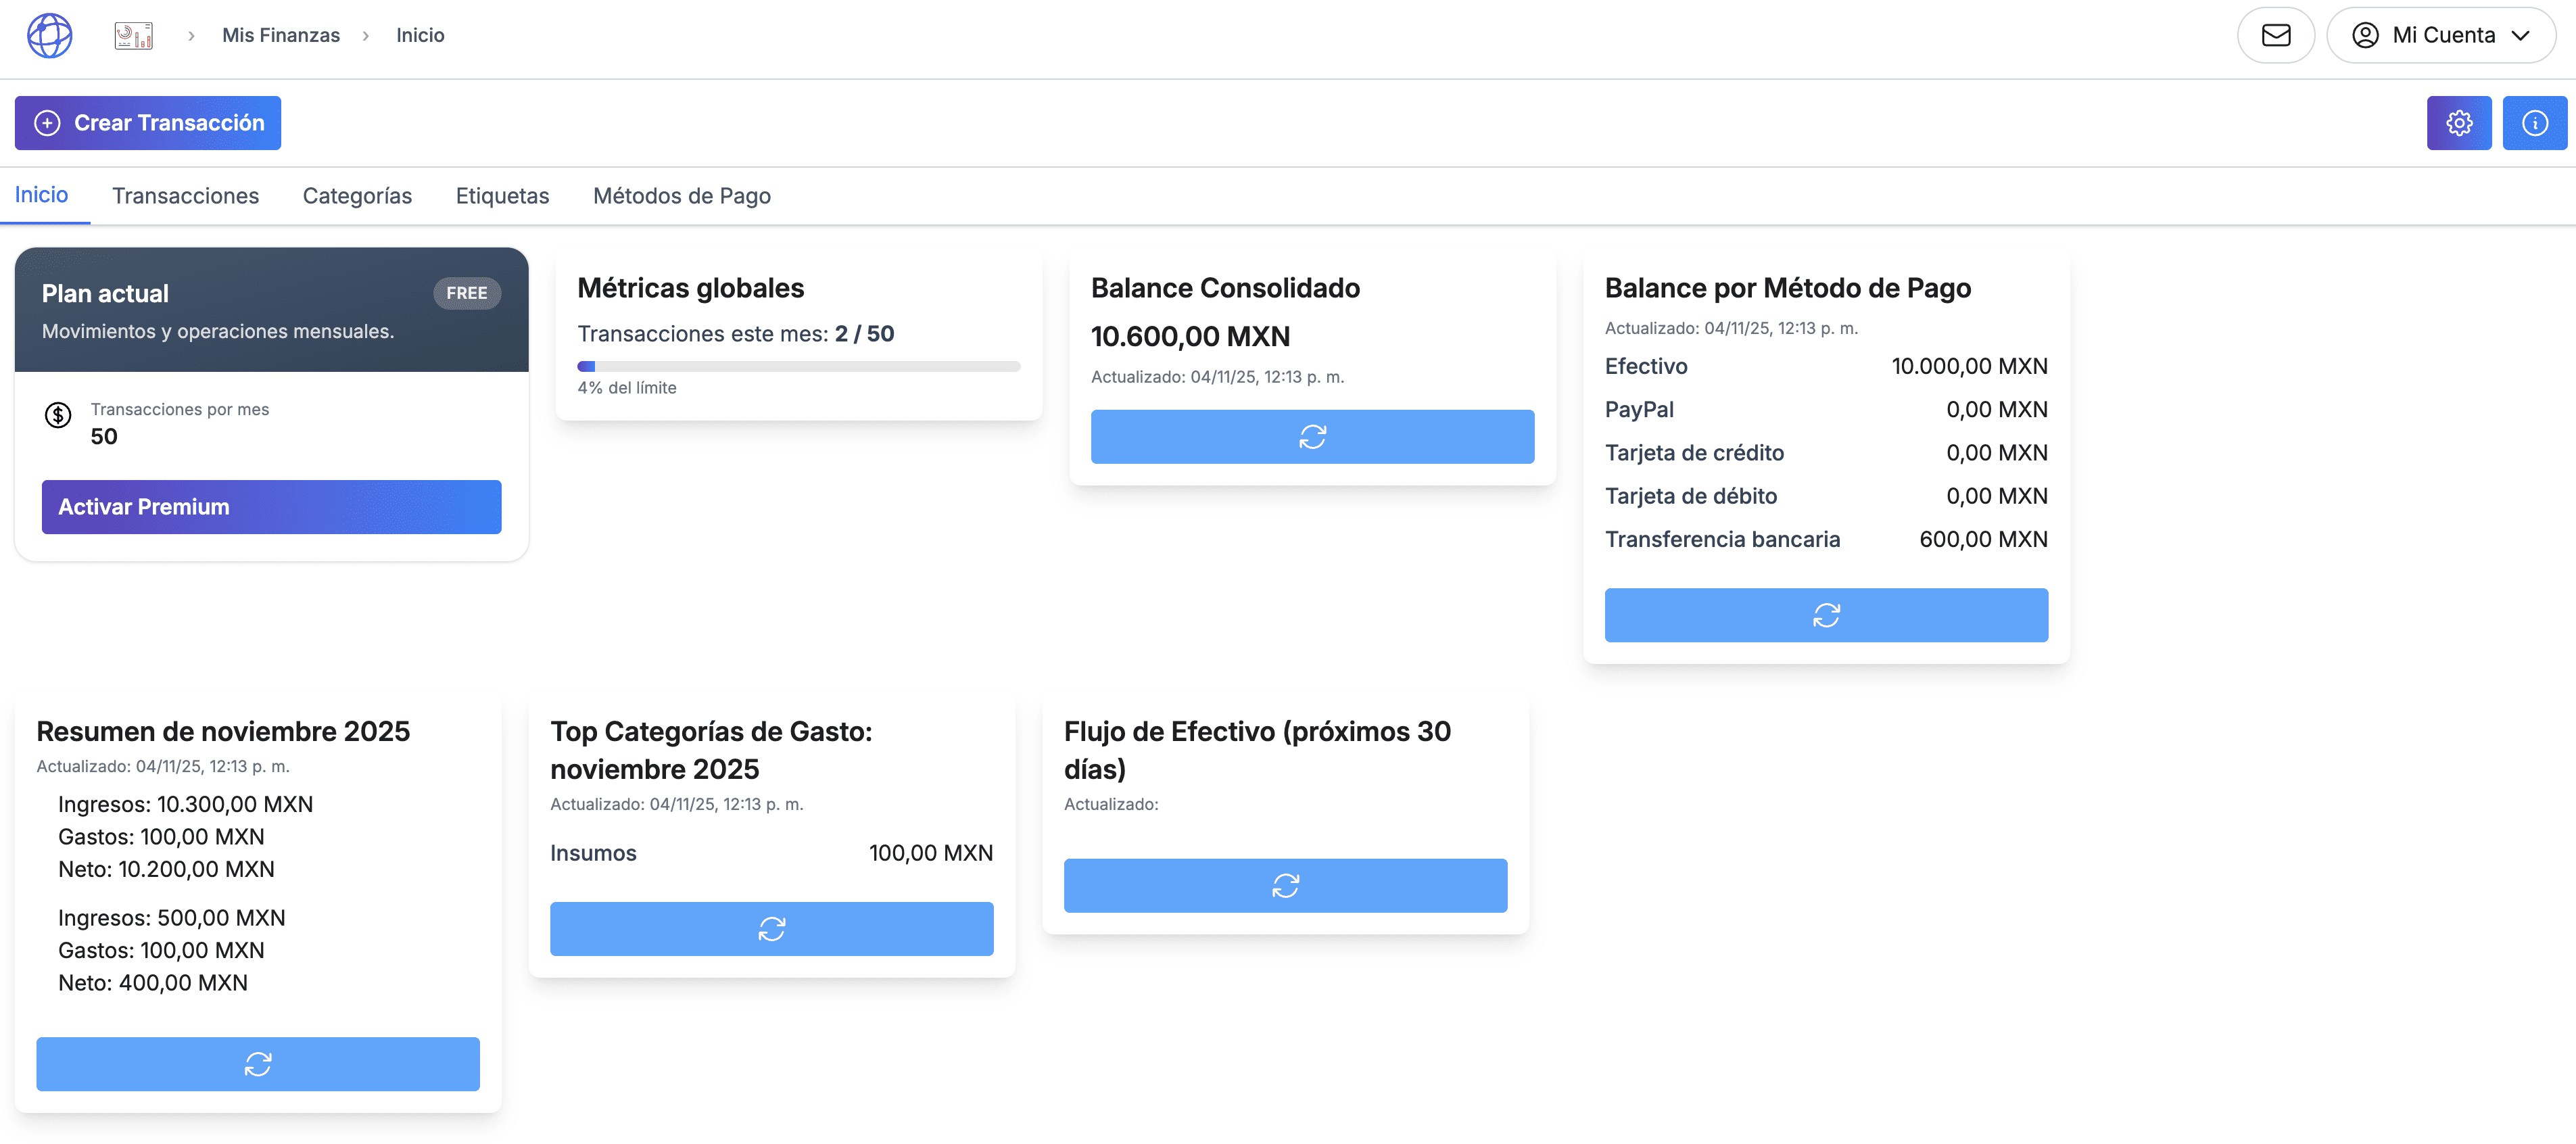Click the blue info icon
The width and height of the screenshot is (2576, 1144).
pos(2535,122)
